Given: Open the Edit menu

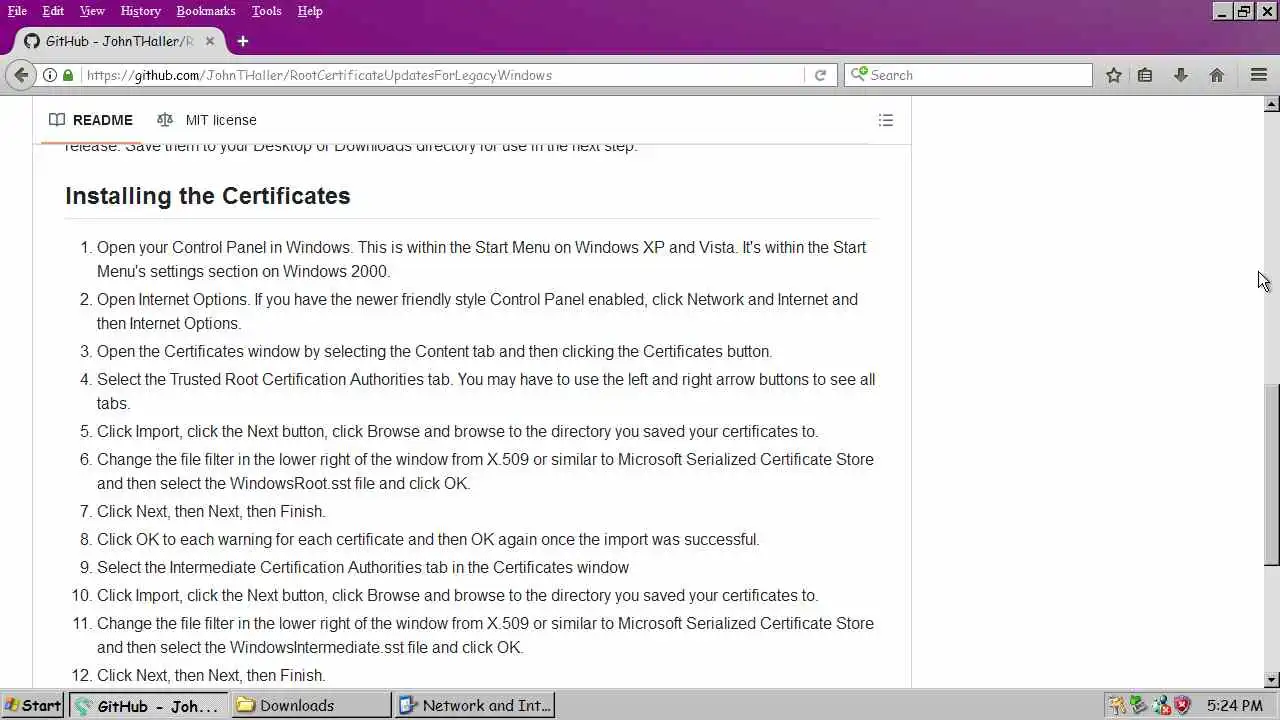Looking at the screenshot, I should coord(53,11).
